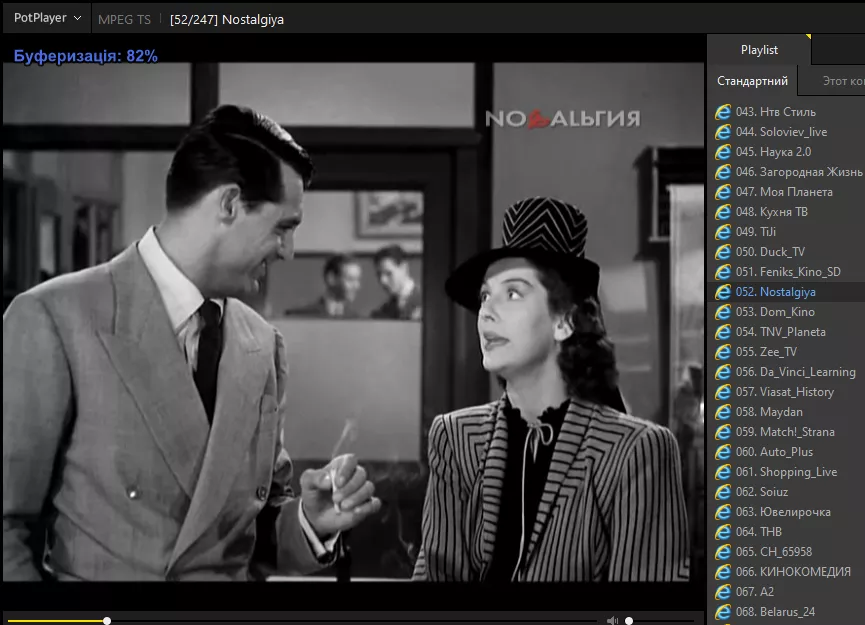Click the volume slider handle
The width and height of the screenshot is (865, 625).
point(629,621)
